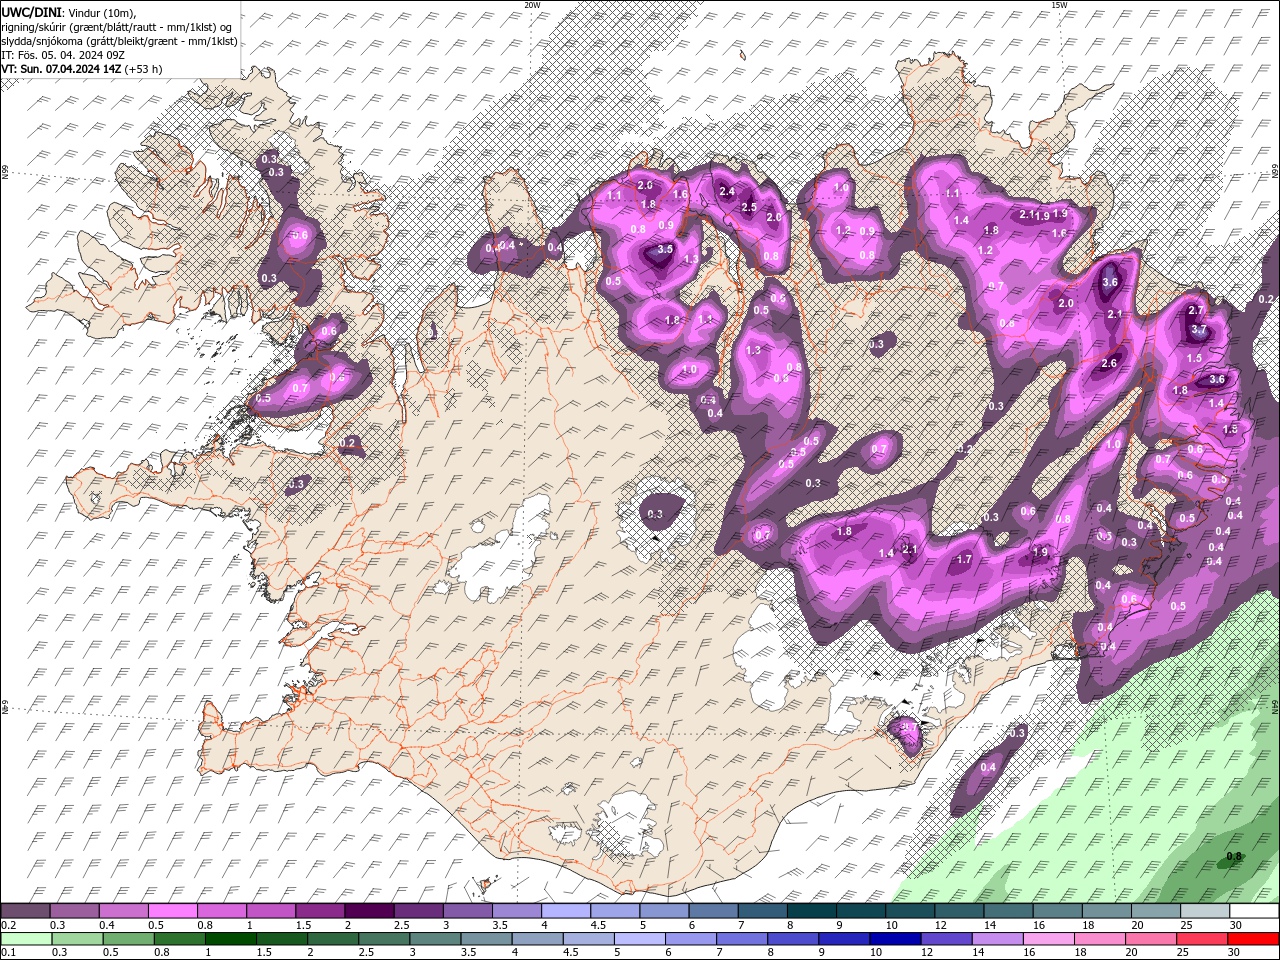This screenshot has height=960, width=1280.
Task: Click the 20W longitude label on the top edge
Action: (x=532, y=5)
